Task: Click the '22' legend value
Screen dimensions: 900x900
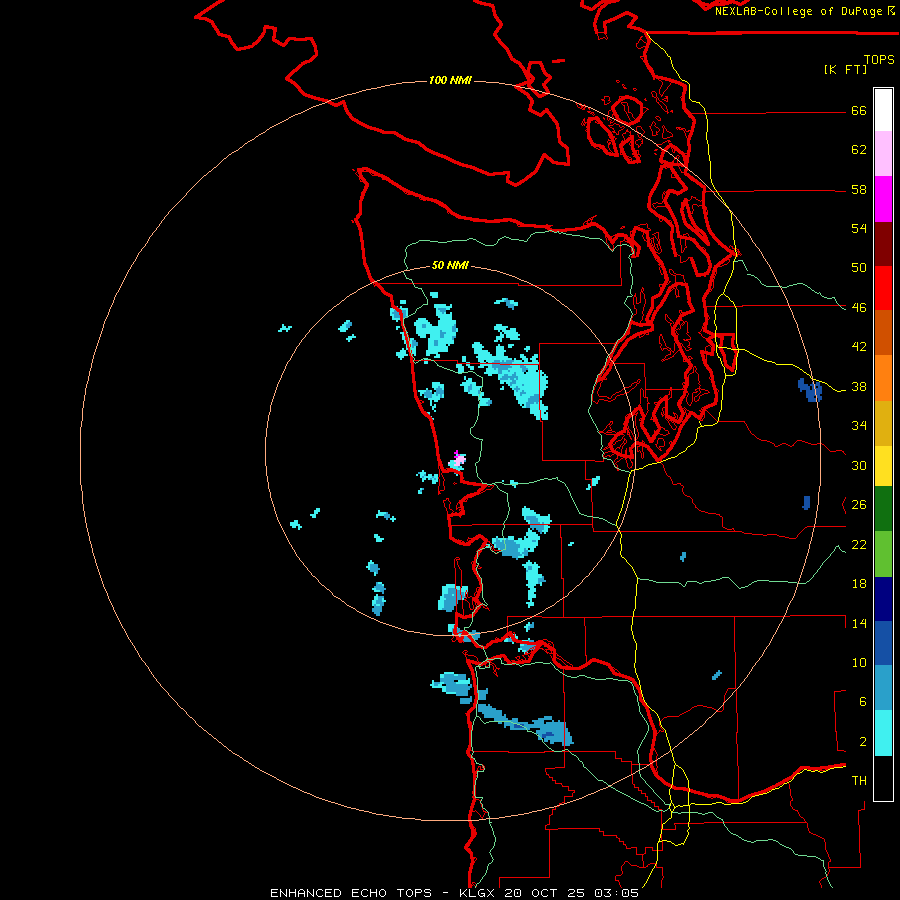Action: [x=859, y=545]
